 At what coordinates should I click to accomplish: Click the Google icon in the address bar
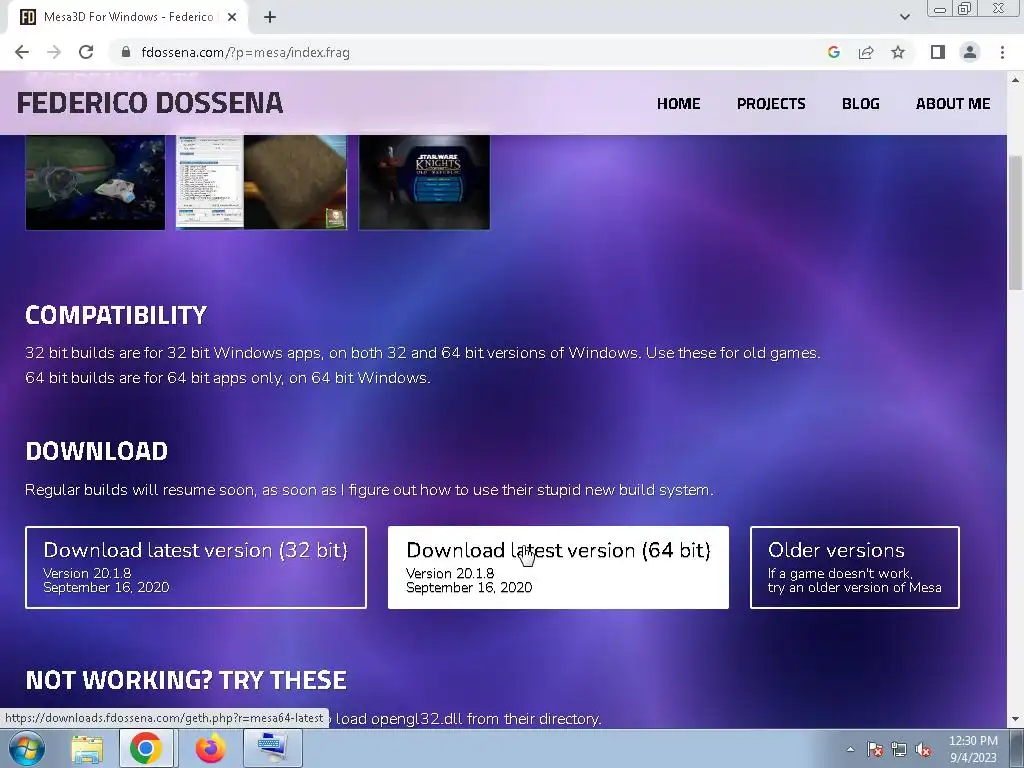coord(833,52)
